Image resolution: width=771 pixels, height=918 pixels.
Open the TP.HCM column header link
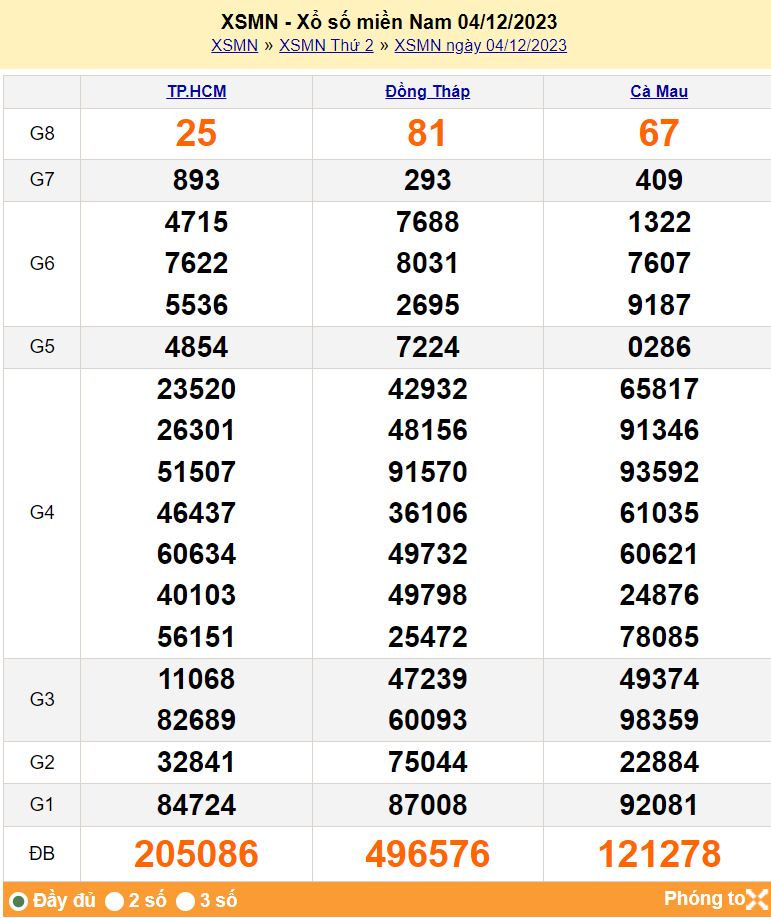tap(196, 91)
